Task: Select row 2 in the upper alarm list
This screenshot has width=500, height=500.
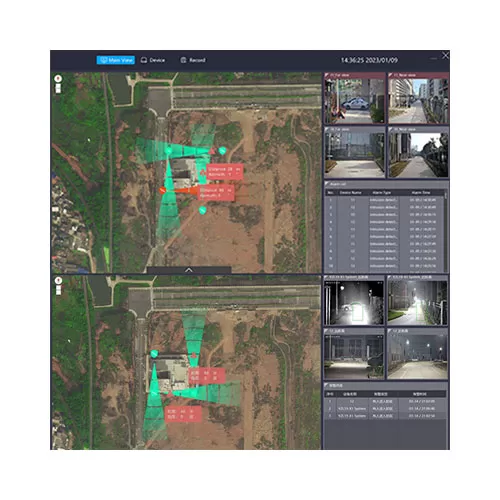Action: tap(385, 207)
